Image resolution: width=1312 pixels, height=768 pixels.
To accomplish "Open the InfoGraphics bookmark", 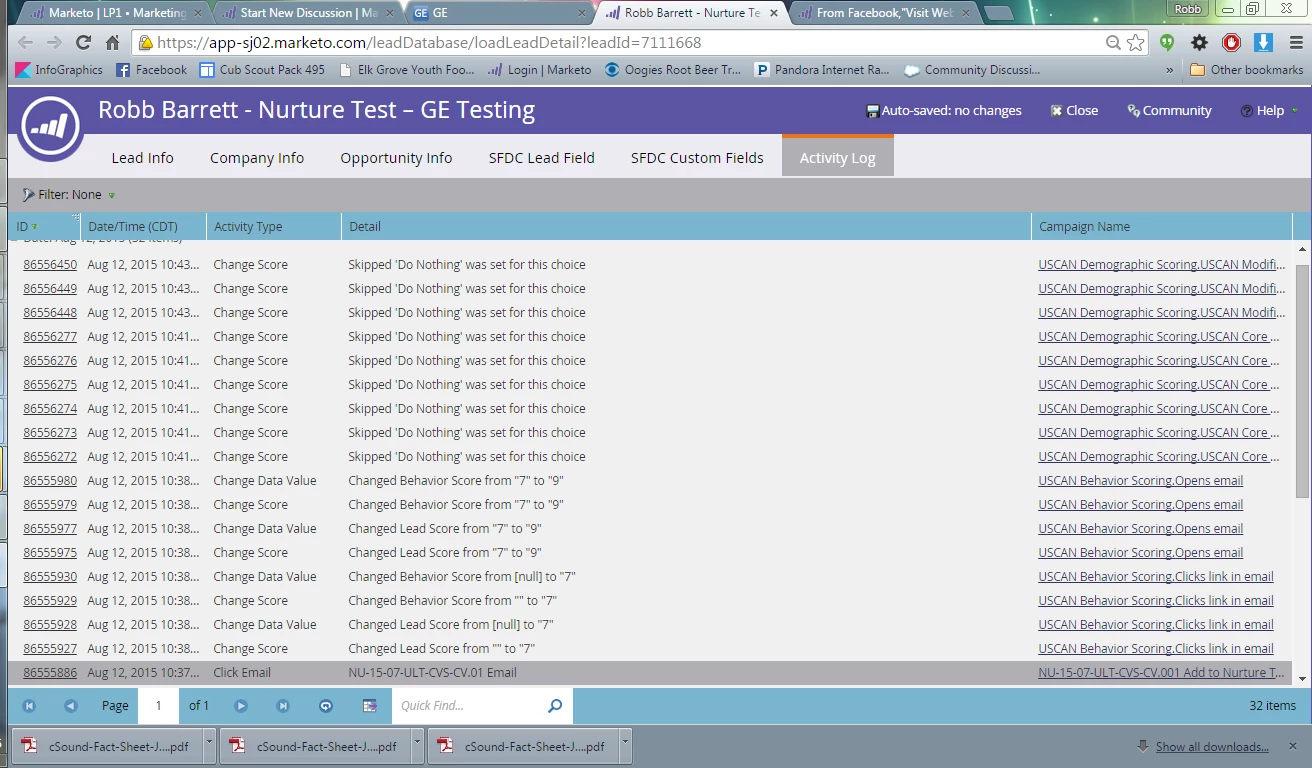I will (59, 70).
